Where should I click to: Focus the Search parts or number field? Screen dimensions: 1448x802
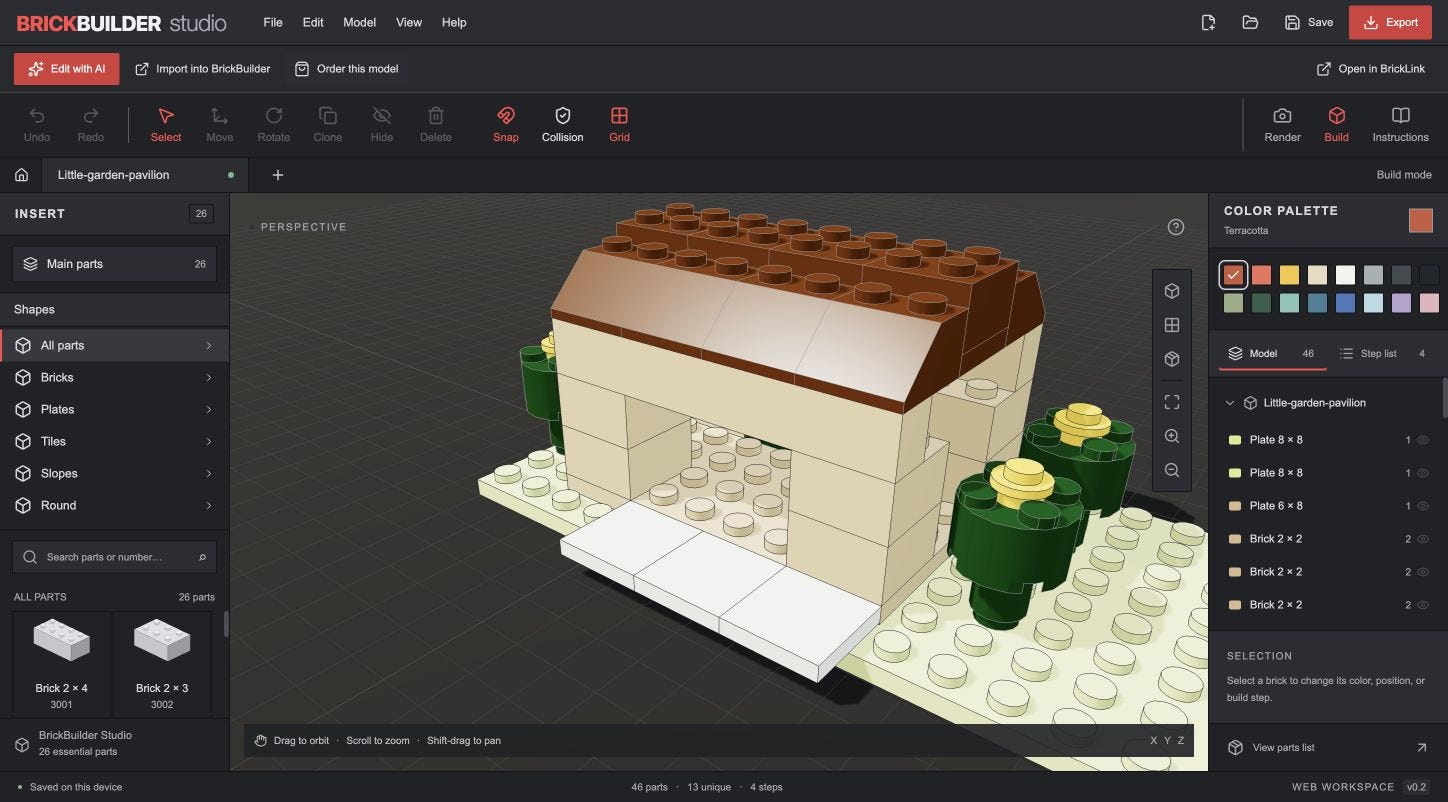click(115, 557)
